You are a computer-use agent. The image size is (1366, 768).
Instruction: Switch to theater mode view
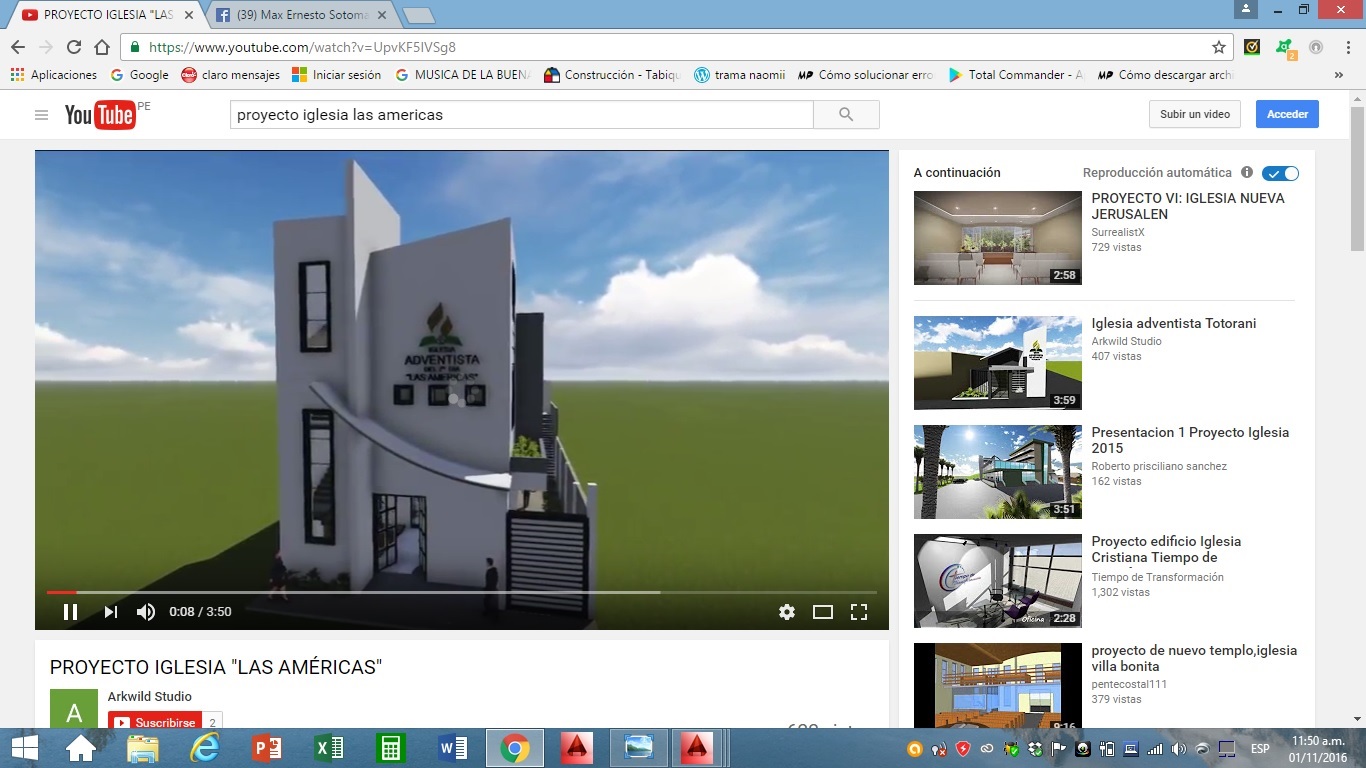(x=822, y=612)
